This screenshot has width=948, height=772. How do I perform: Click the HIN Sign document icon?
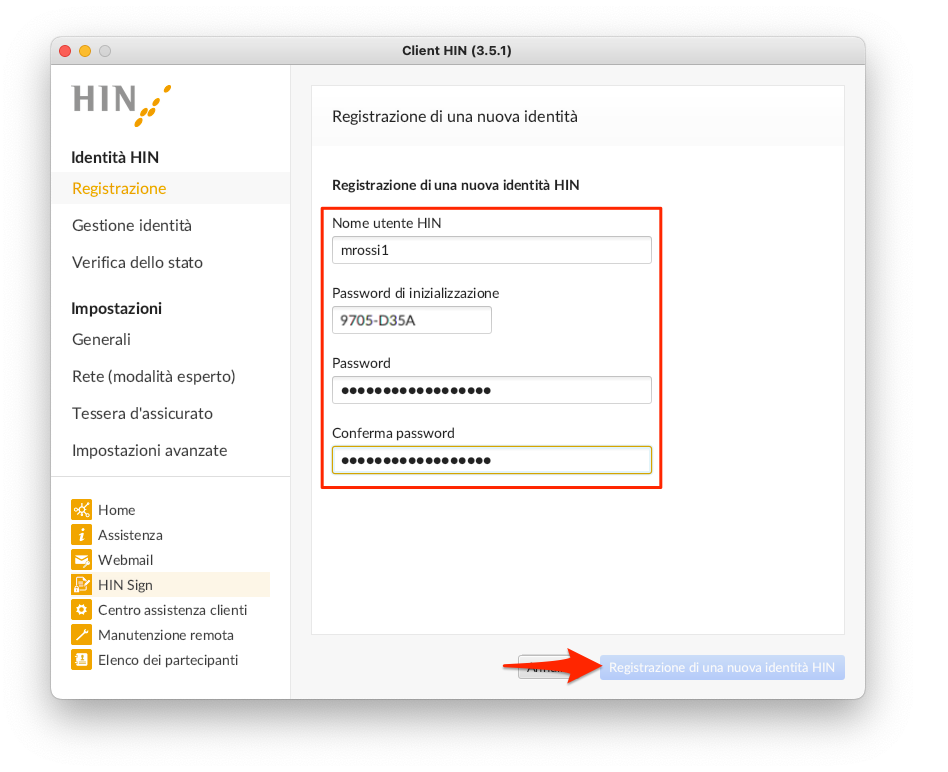pyautogui.click(x=81, y=585)
